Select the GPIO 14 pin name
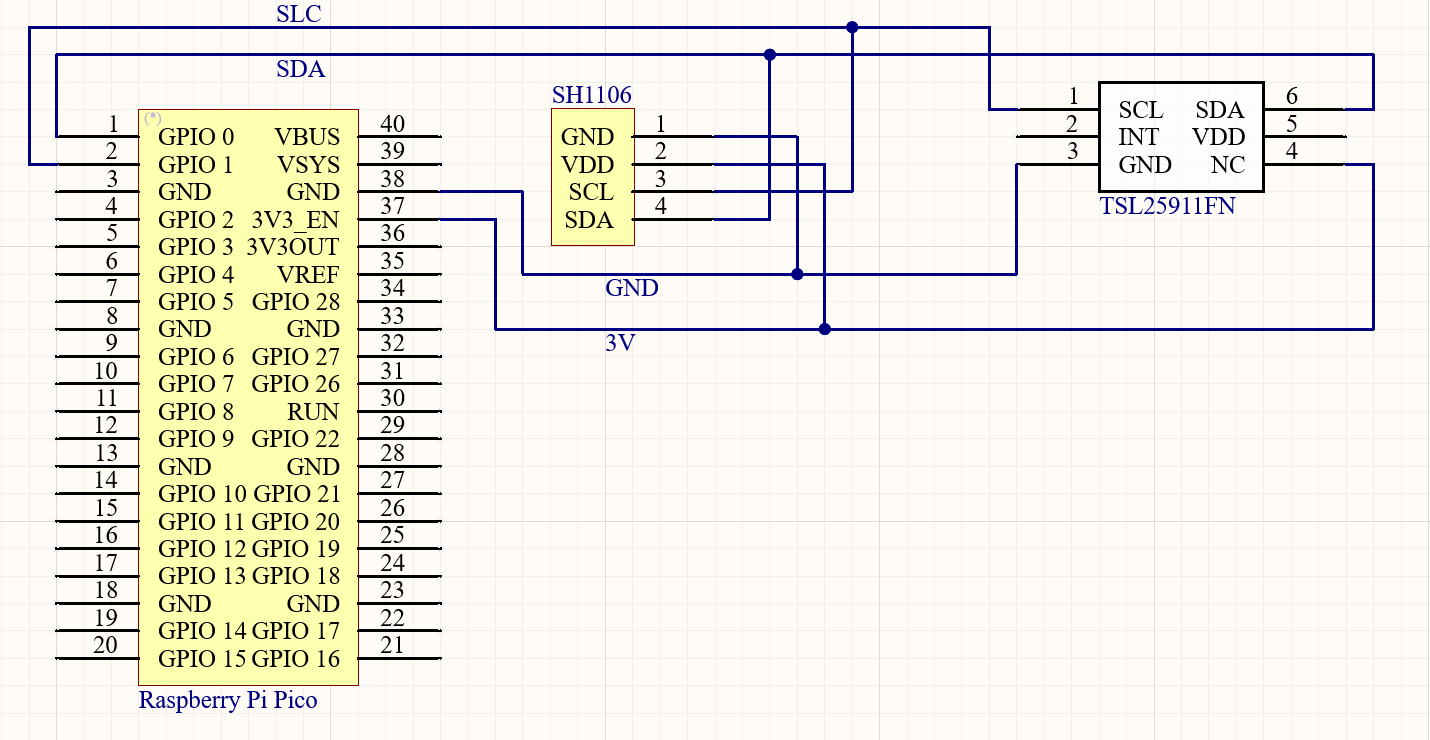This screenshot has height=740, width=1430. (x=202, y=631)
